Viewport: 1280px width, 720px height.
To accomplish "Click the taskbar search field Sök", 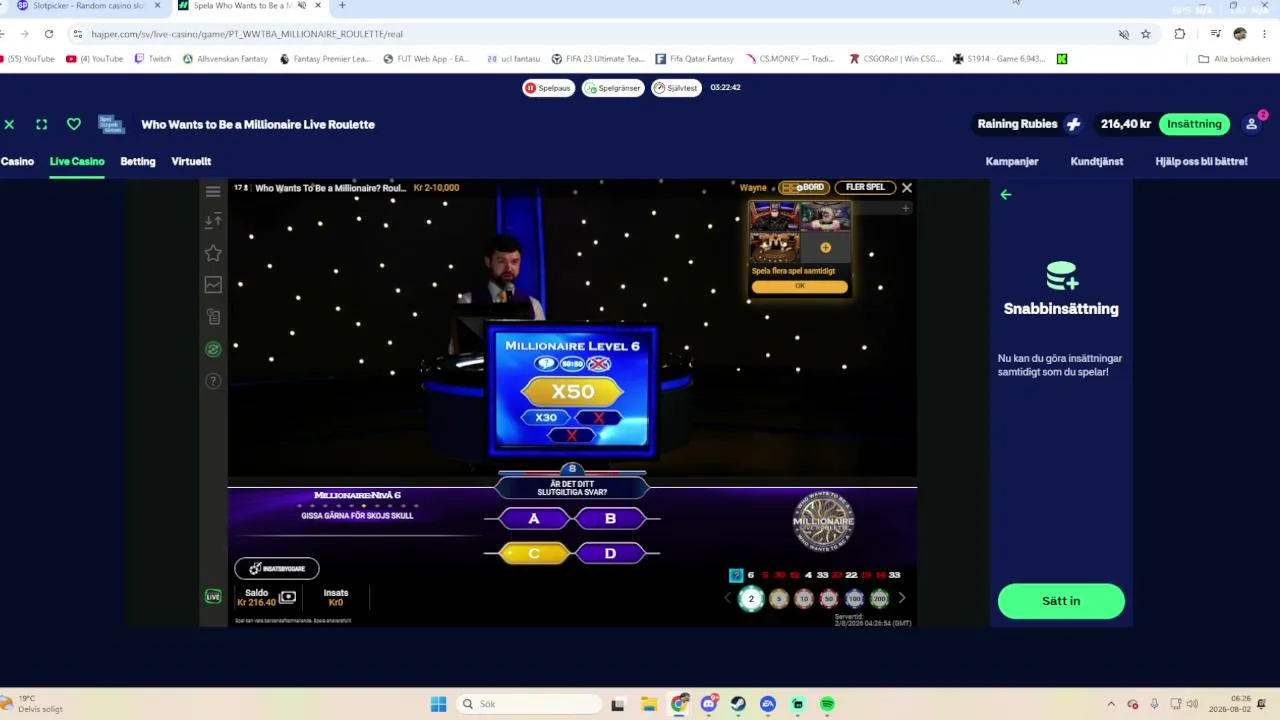I will (528, 704).
